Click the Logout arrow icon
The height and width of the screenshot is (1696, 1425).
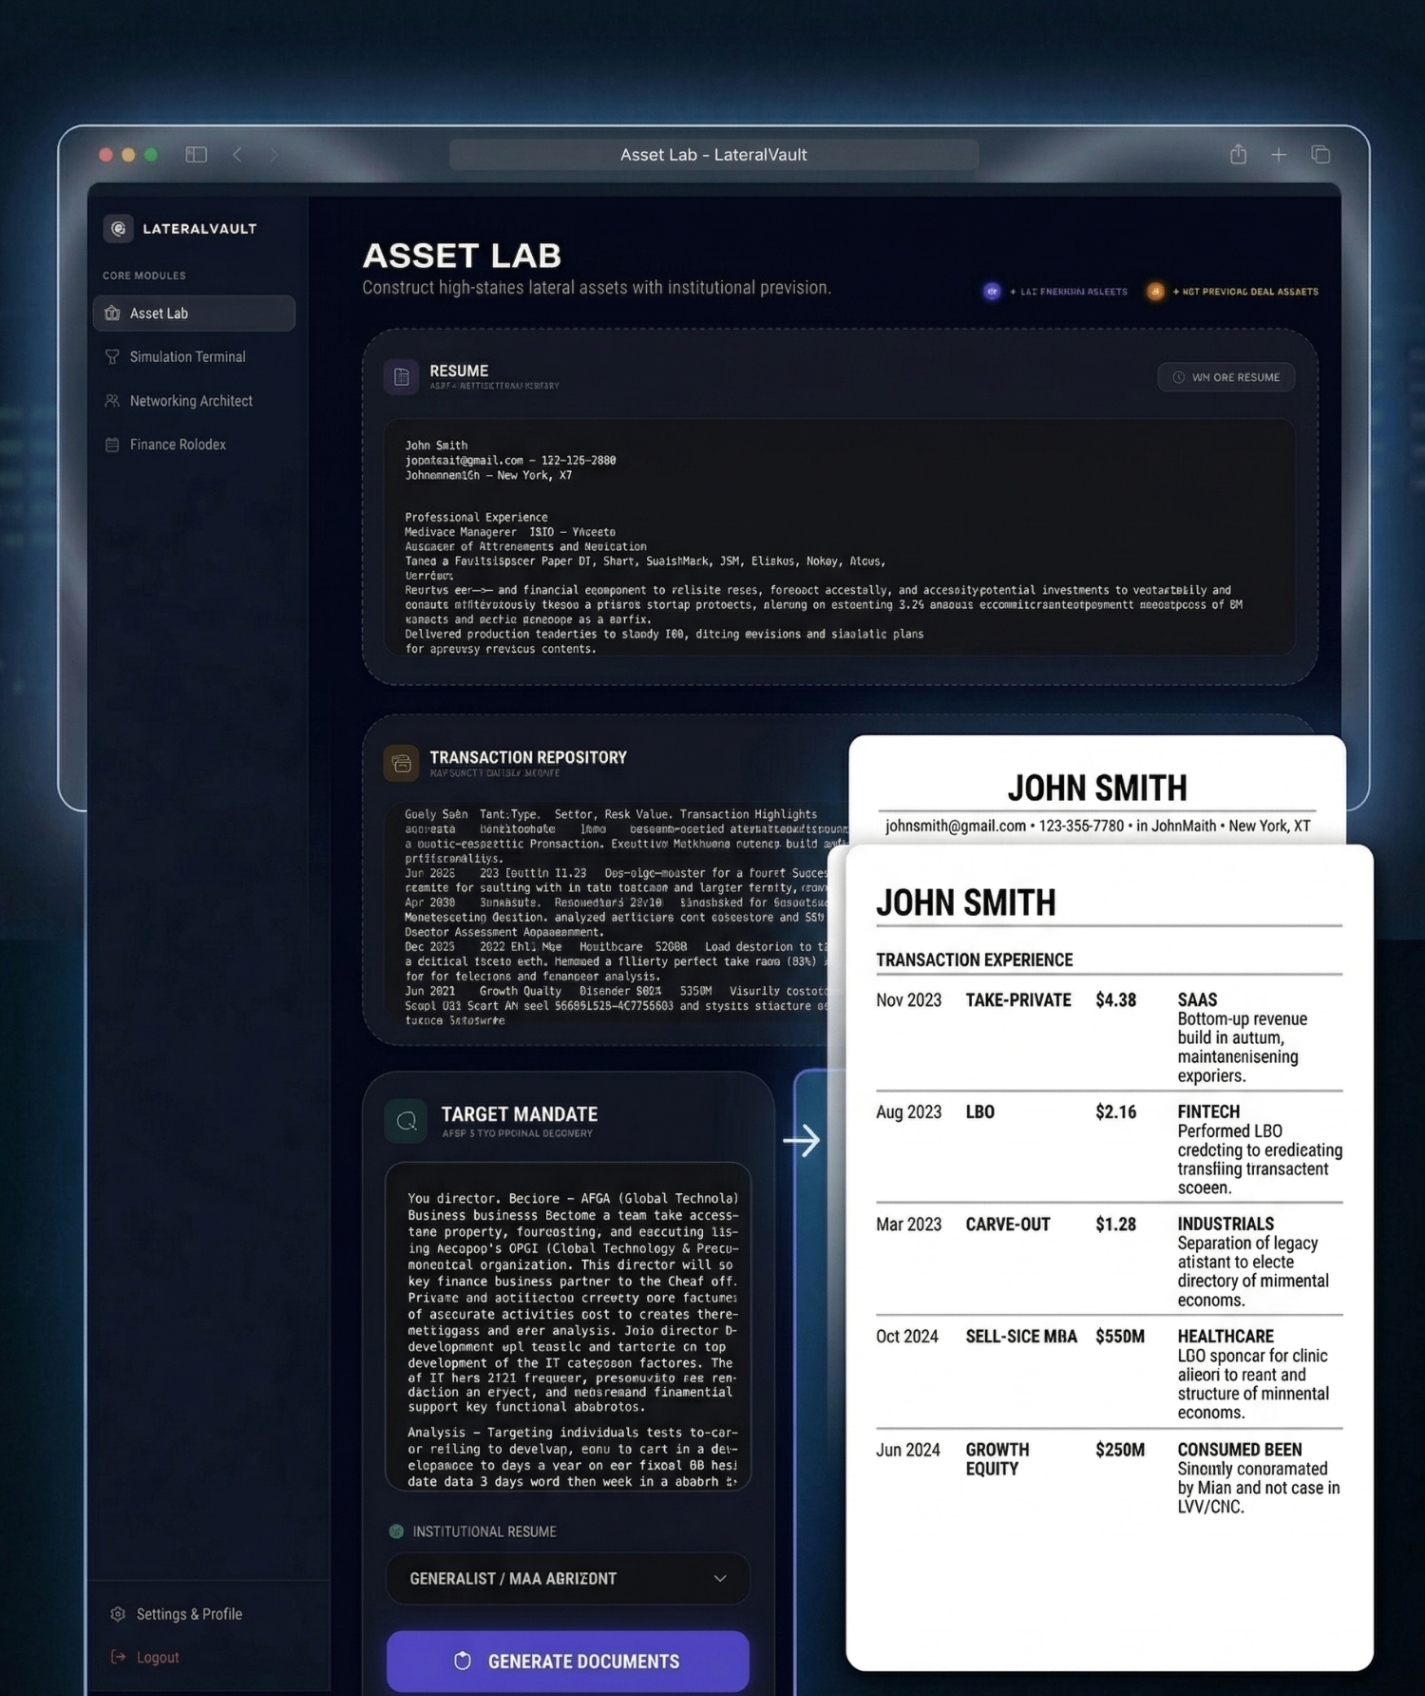pos(118,1657)
